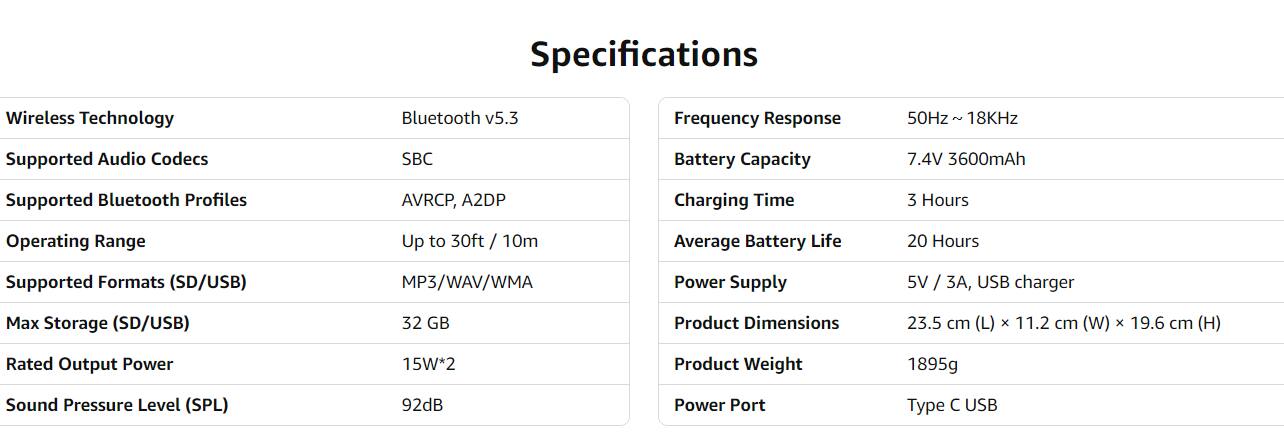This screenshot has width=1284, height=439.
Task: Click the AVRCP, A2DP profiles value
Action: 454,200
